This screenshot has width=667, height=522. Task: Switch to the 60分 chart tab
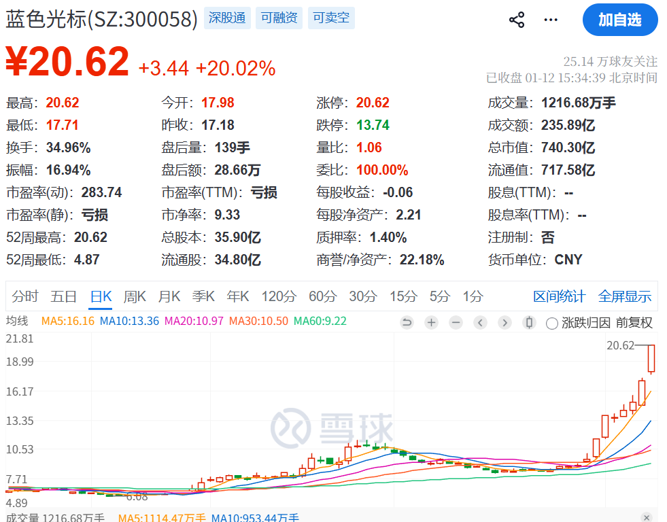(x=322, y=296)
